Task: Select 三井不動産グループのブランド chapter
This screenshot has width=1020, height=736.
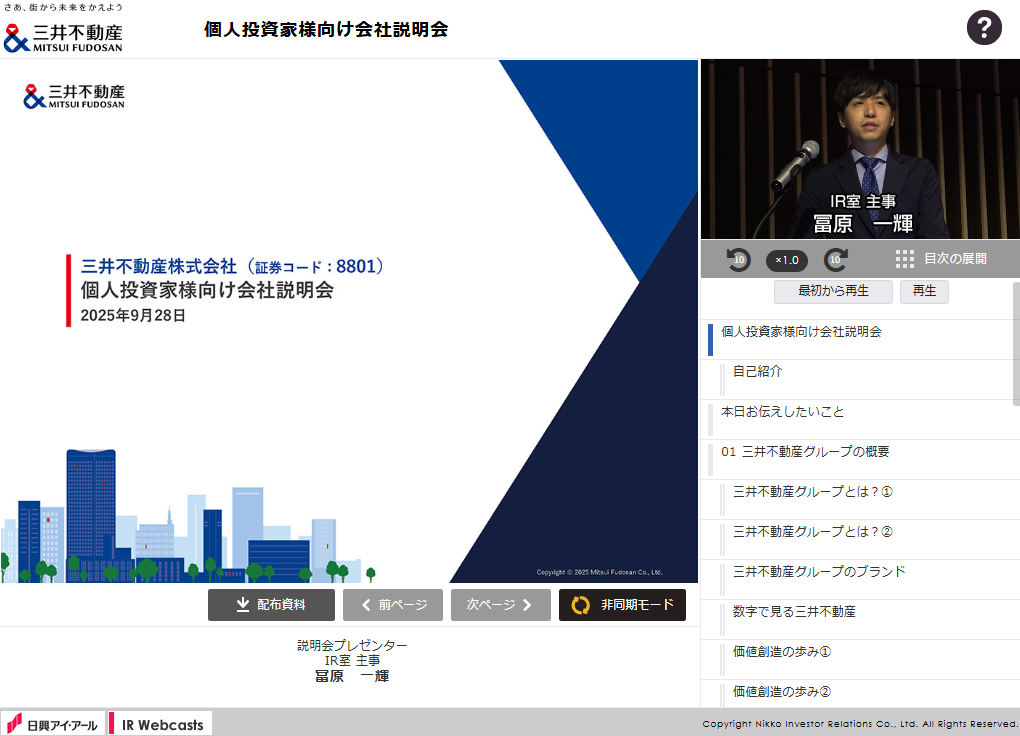Action: click(819, 572)
